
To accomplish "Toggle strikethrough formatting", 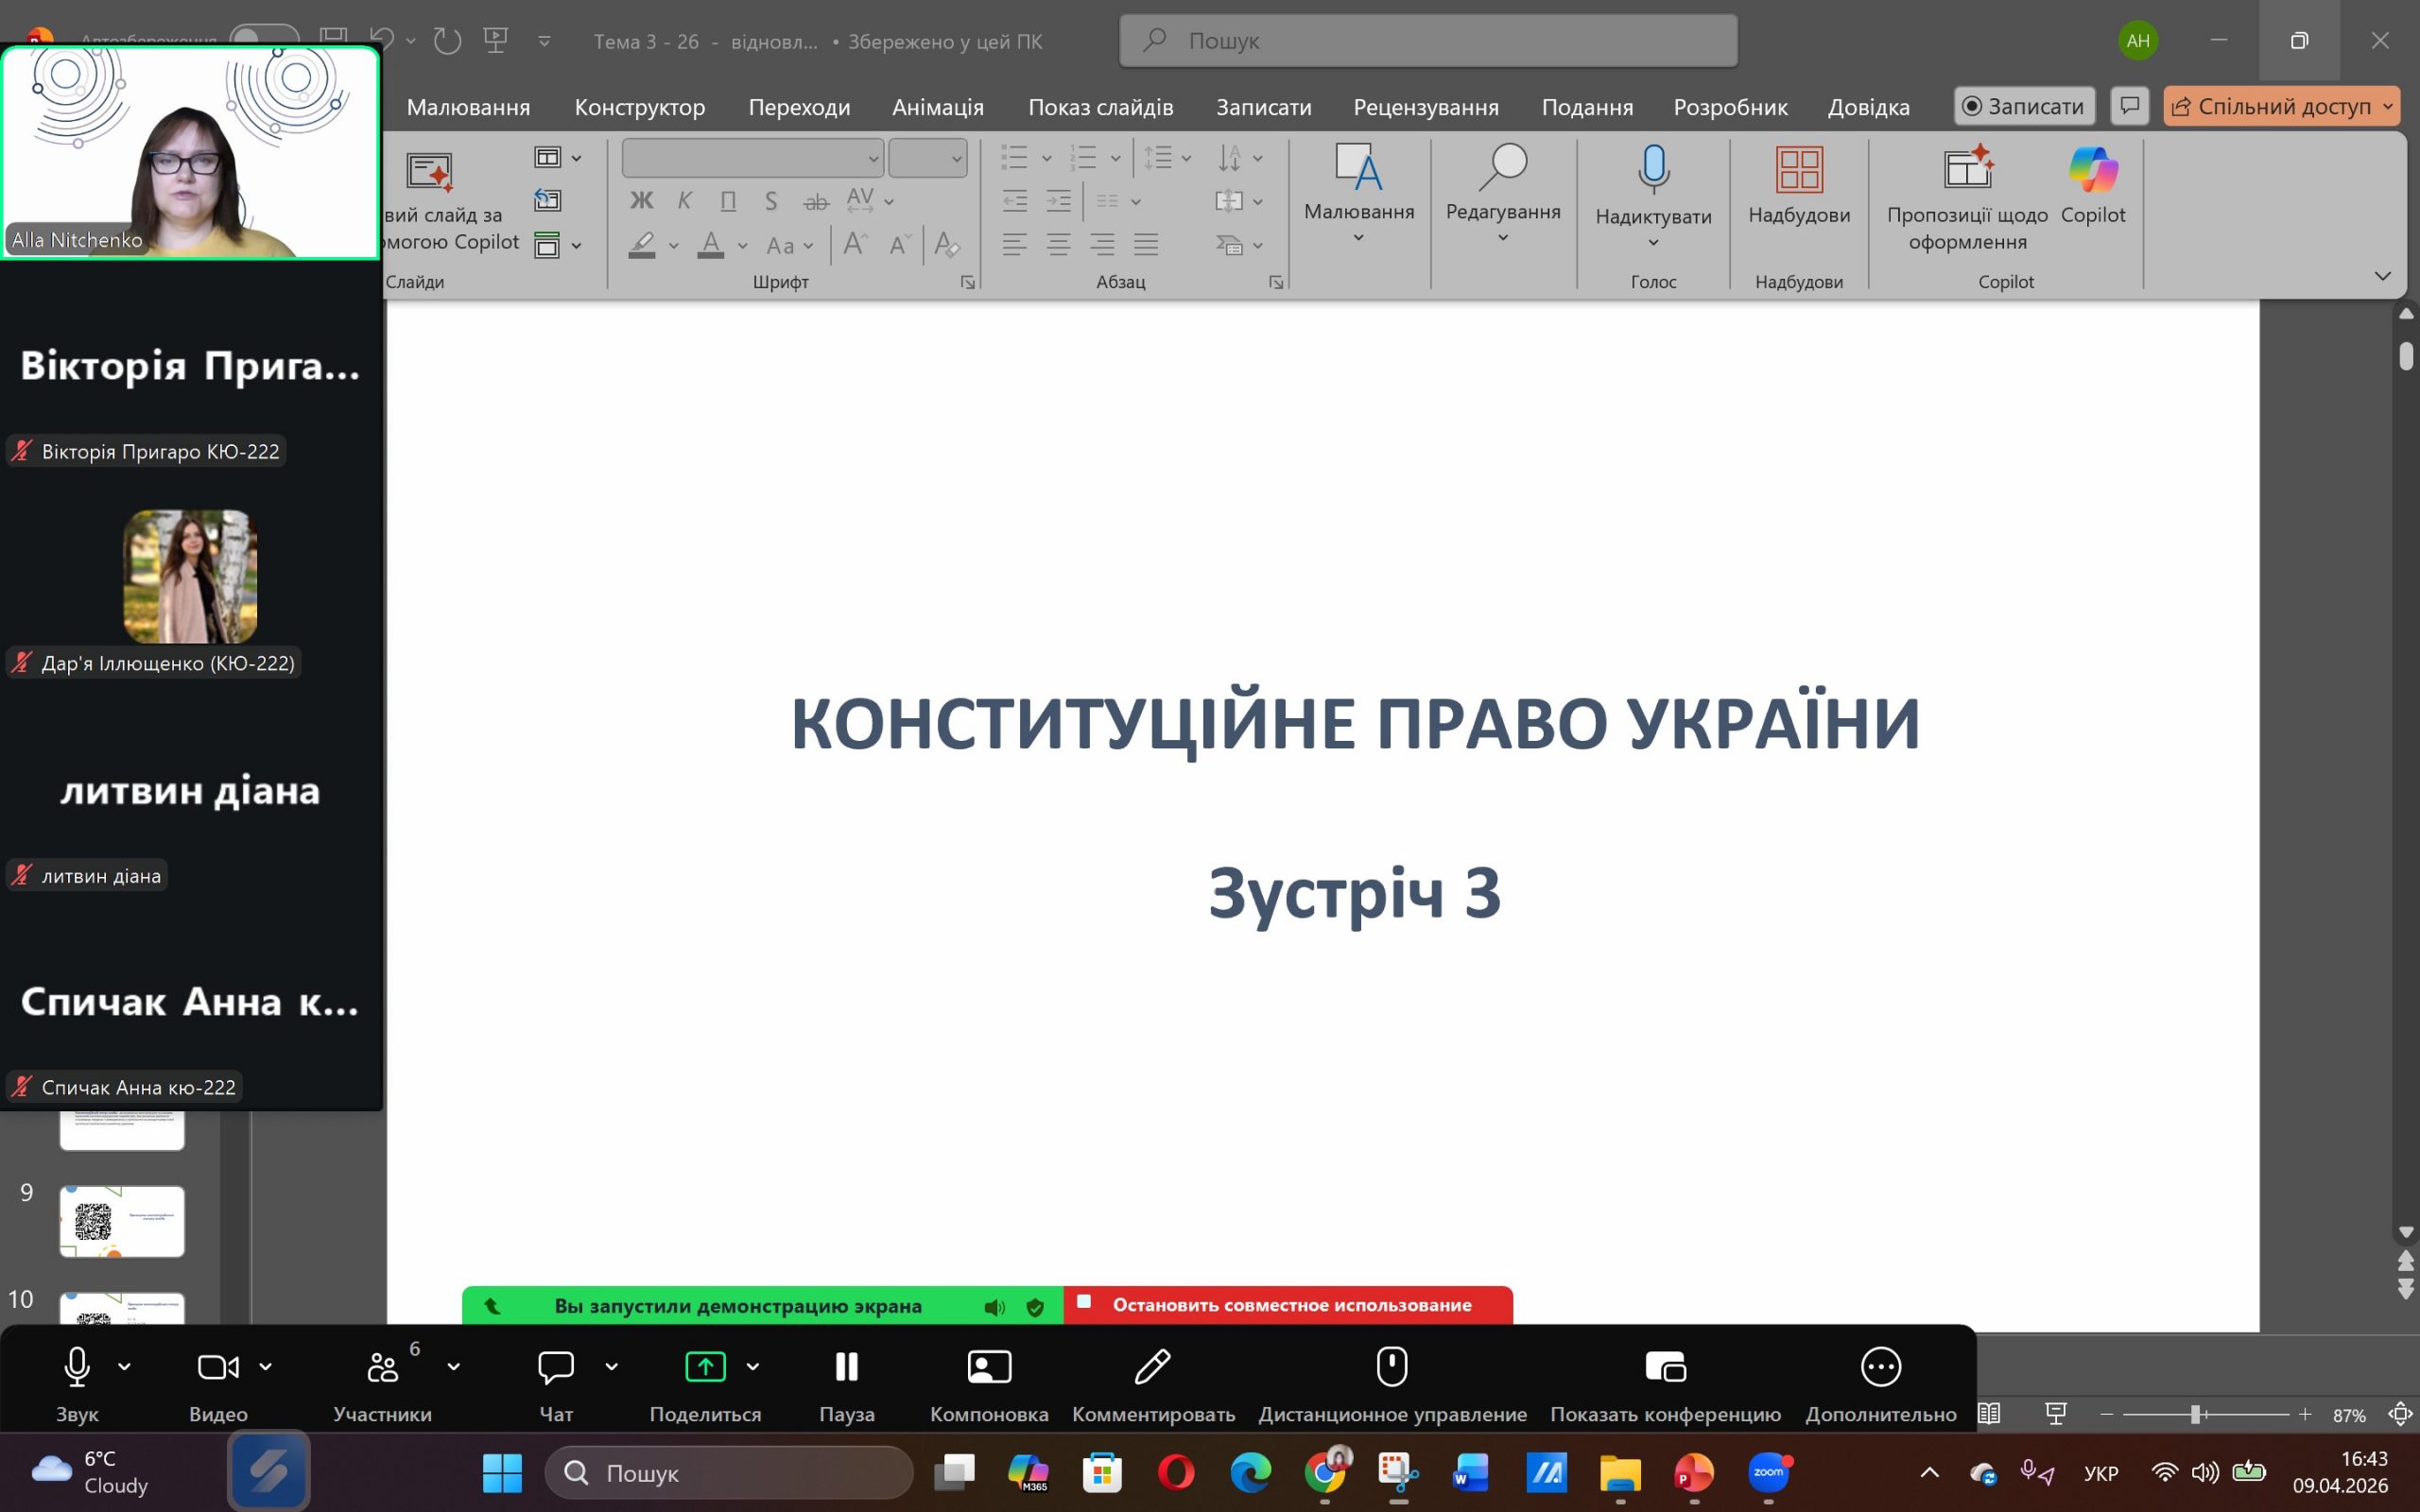I will point(816,201).
